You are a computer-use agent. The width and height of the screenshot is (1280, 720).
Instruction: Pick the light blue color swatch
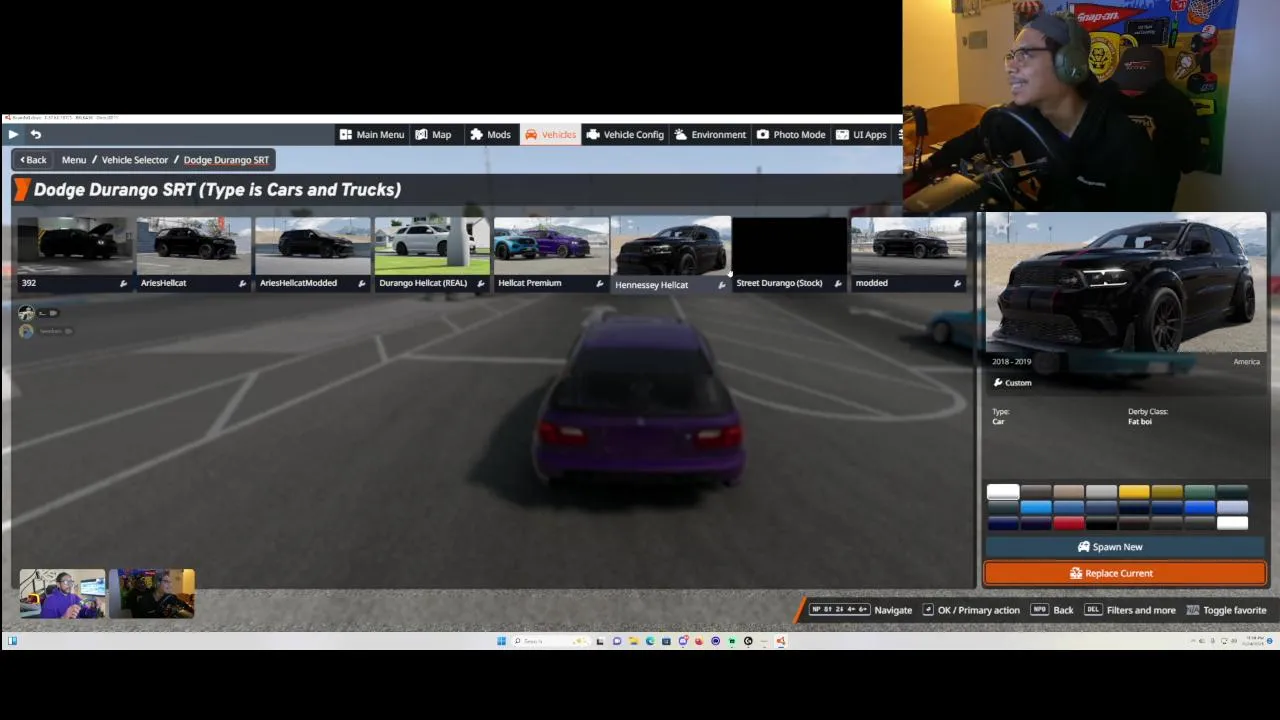[1036, 507]
